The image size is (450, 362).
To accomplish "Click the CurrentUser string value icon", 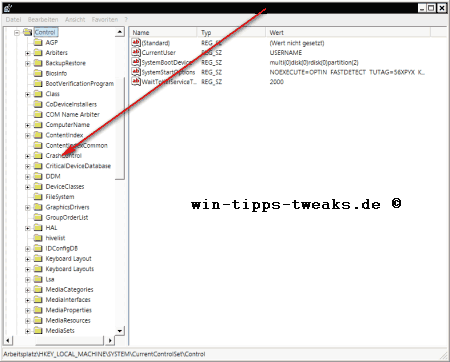I will [x=136, y=52].
